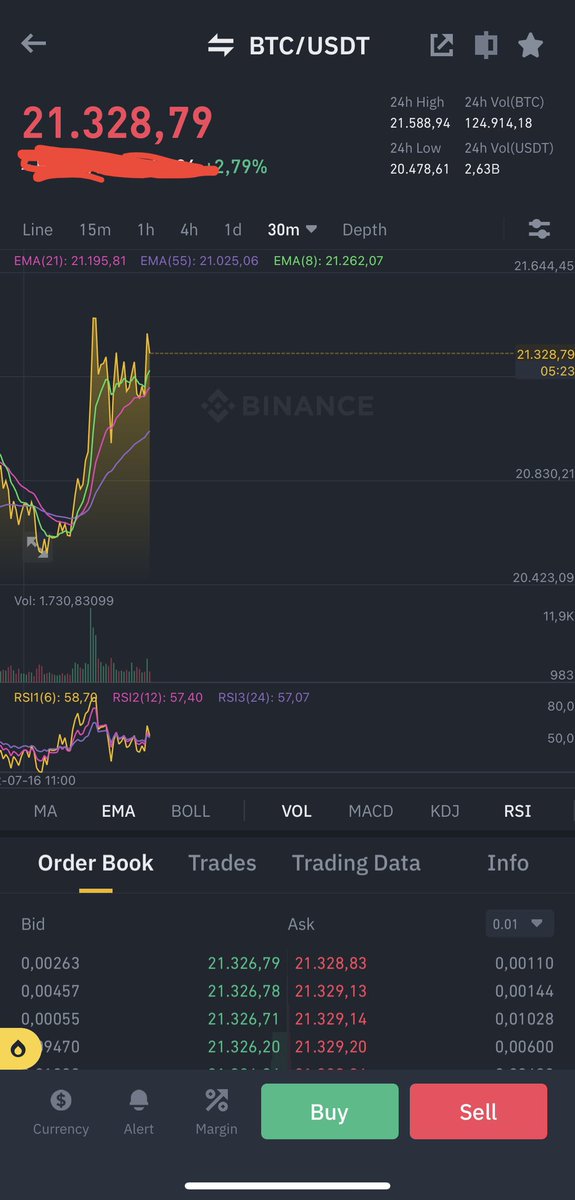Tap the Vol: 1.730,83099 label

click(x=64, y=602)
